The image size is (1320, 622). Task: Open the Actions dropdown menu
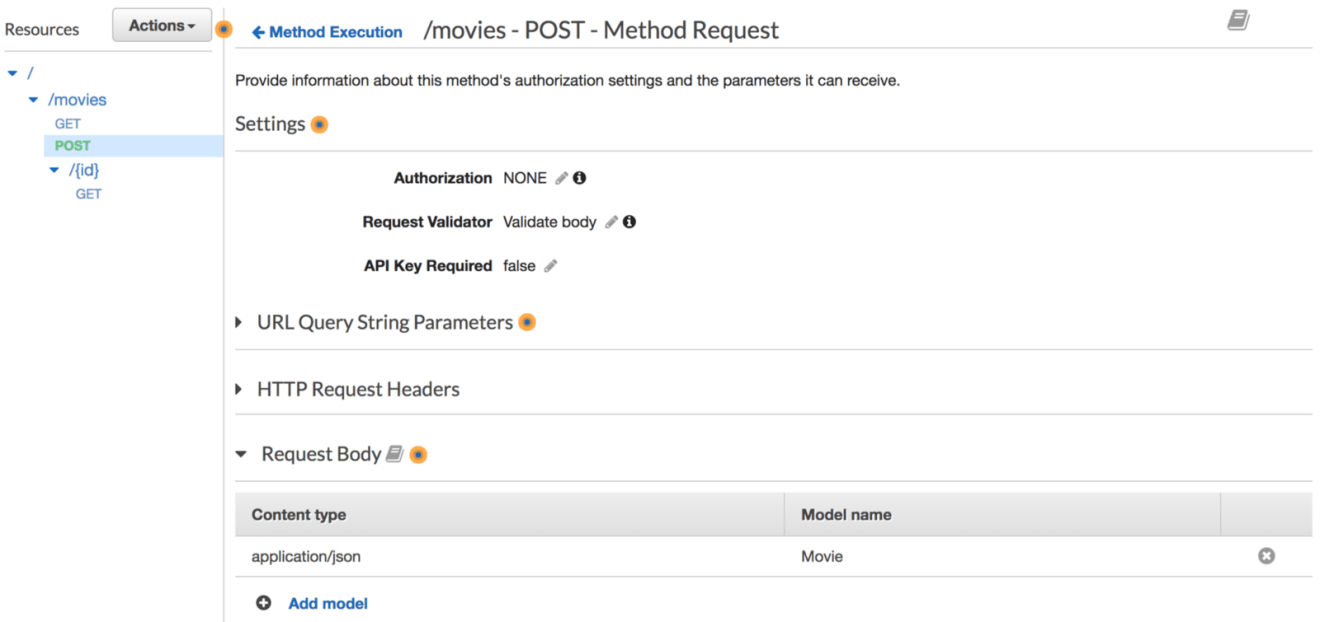(161, 25)
